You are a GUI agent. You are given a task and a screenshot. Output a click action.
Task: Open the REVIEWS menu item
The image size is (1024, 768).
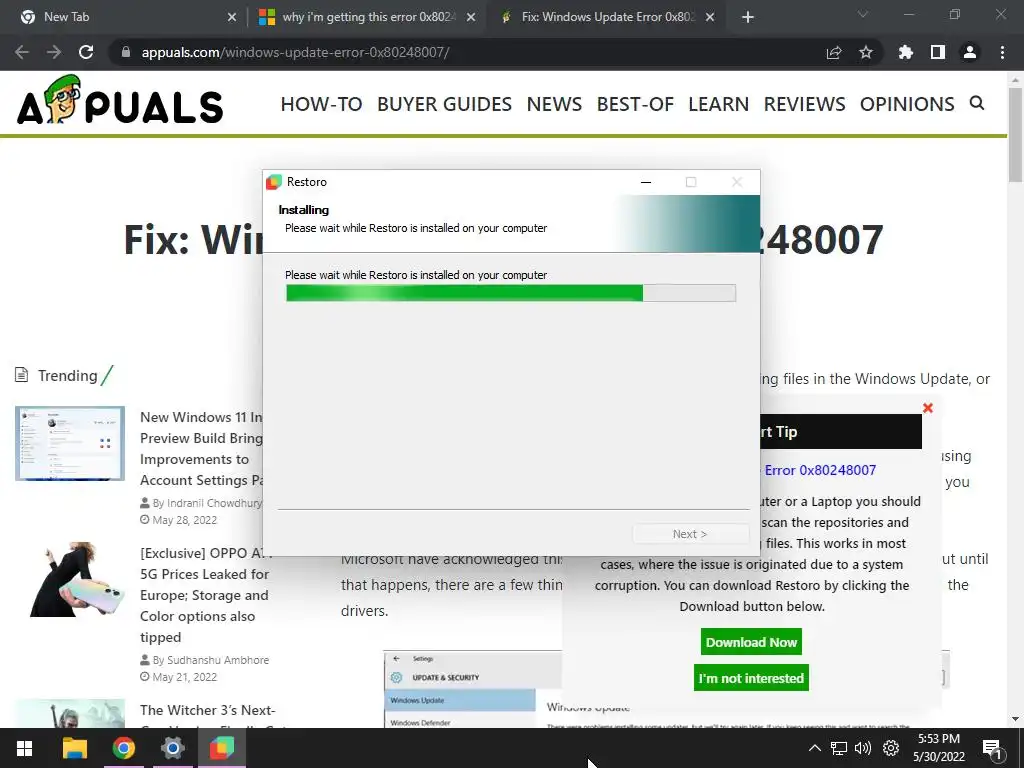pyautogui.click(x=804, y=104)
